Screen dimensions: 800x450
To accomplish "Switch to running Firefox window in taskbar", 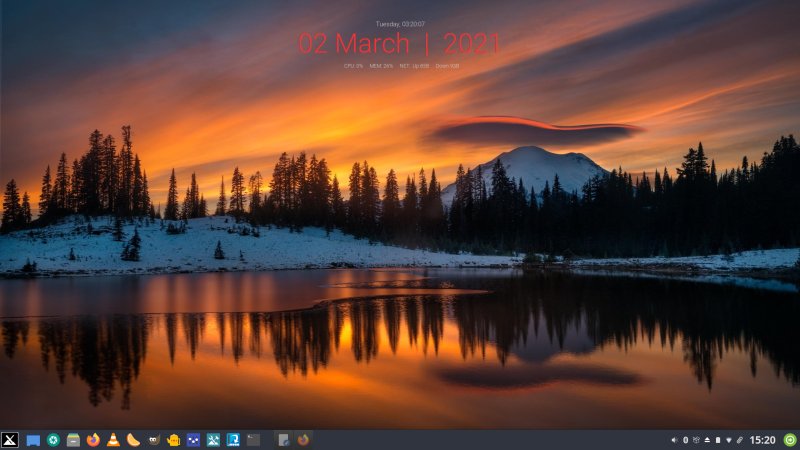I will [x=303, y=440].
